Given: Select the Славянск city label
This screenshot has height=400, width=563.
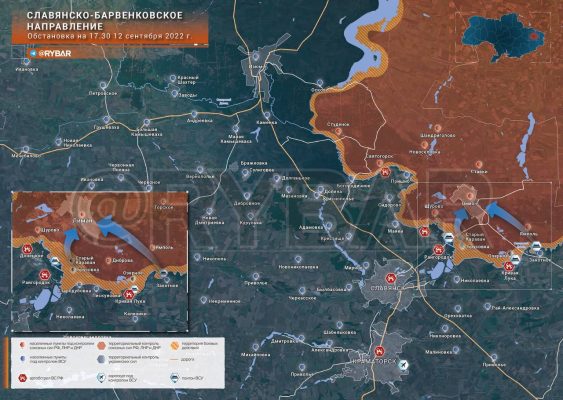Looking at the screenshot, I should tap(388, 288).
